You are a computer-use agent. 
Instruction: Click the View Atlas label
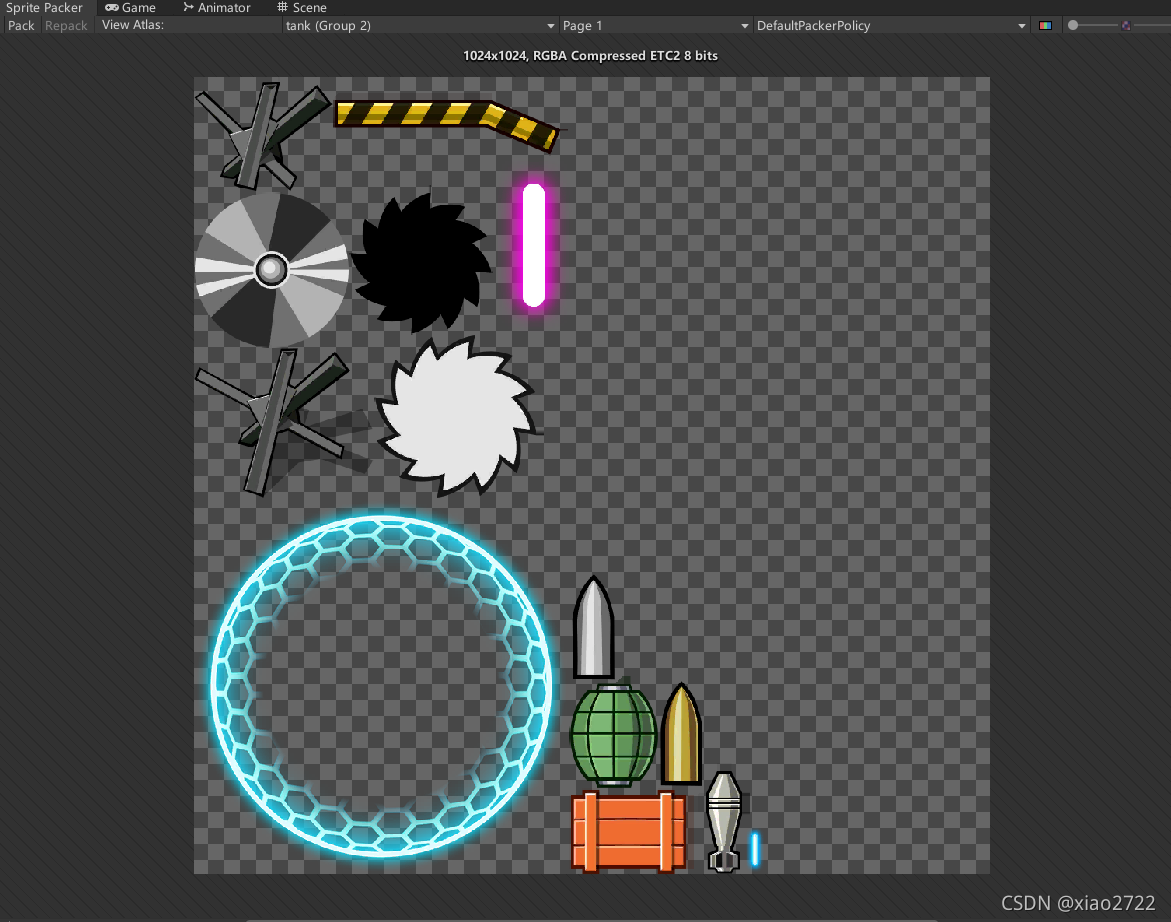click(133, 25)
